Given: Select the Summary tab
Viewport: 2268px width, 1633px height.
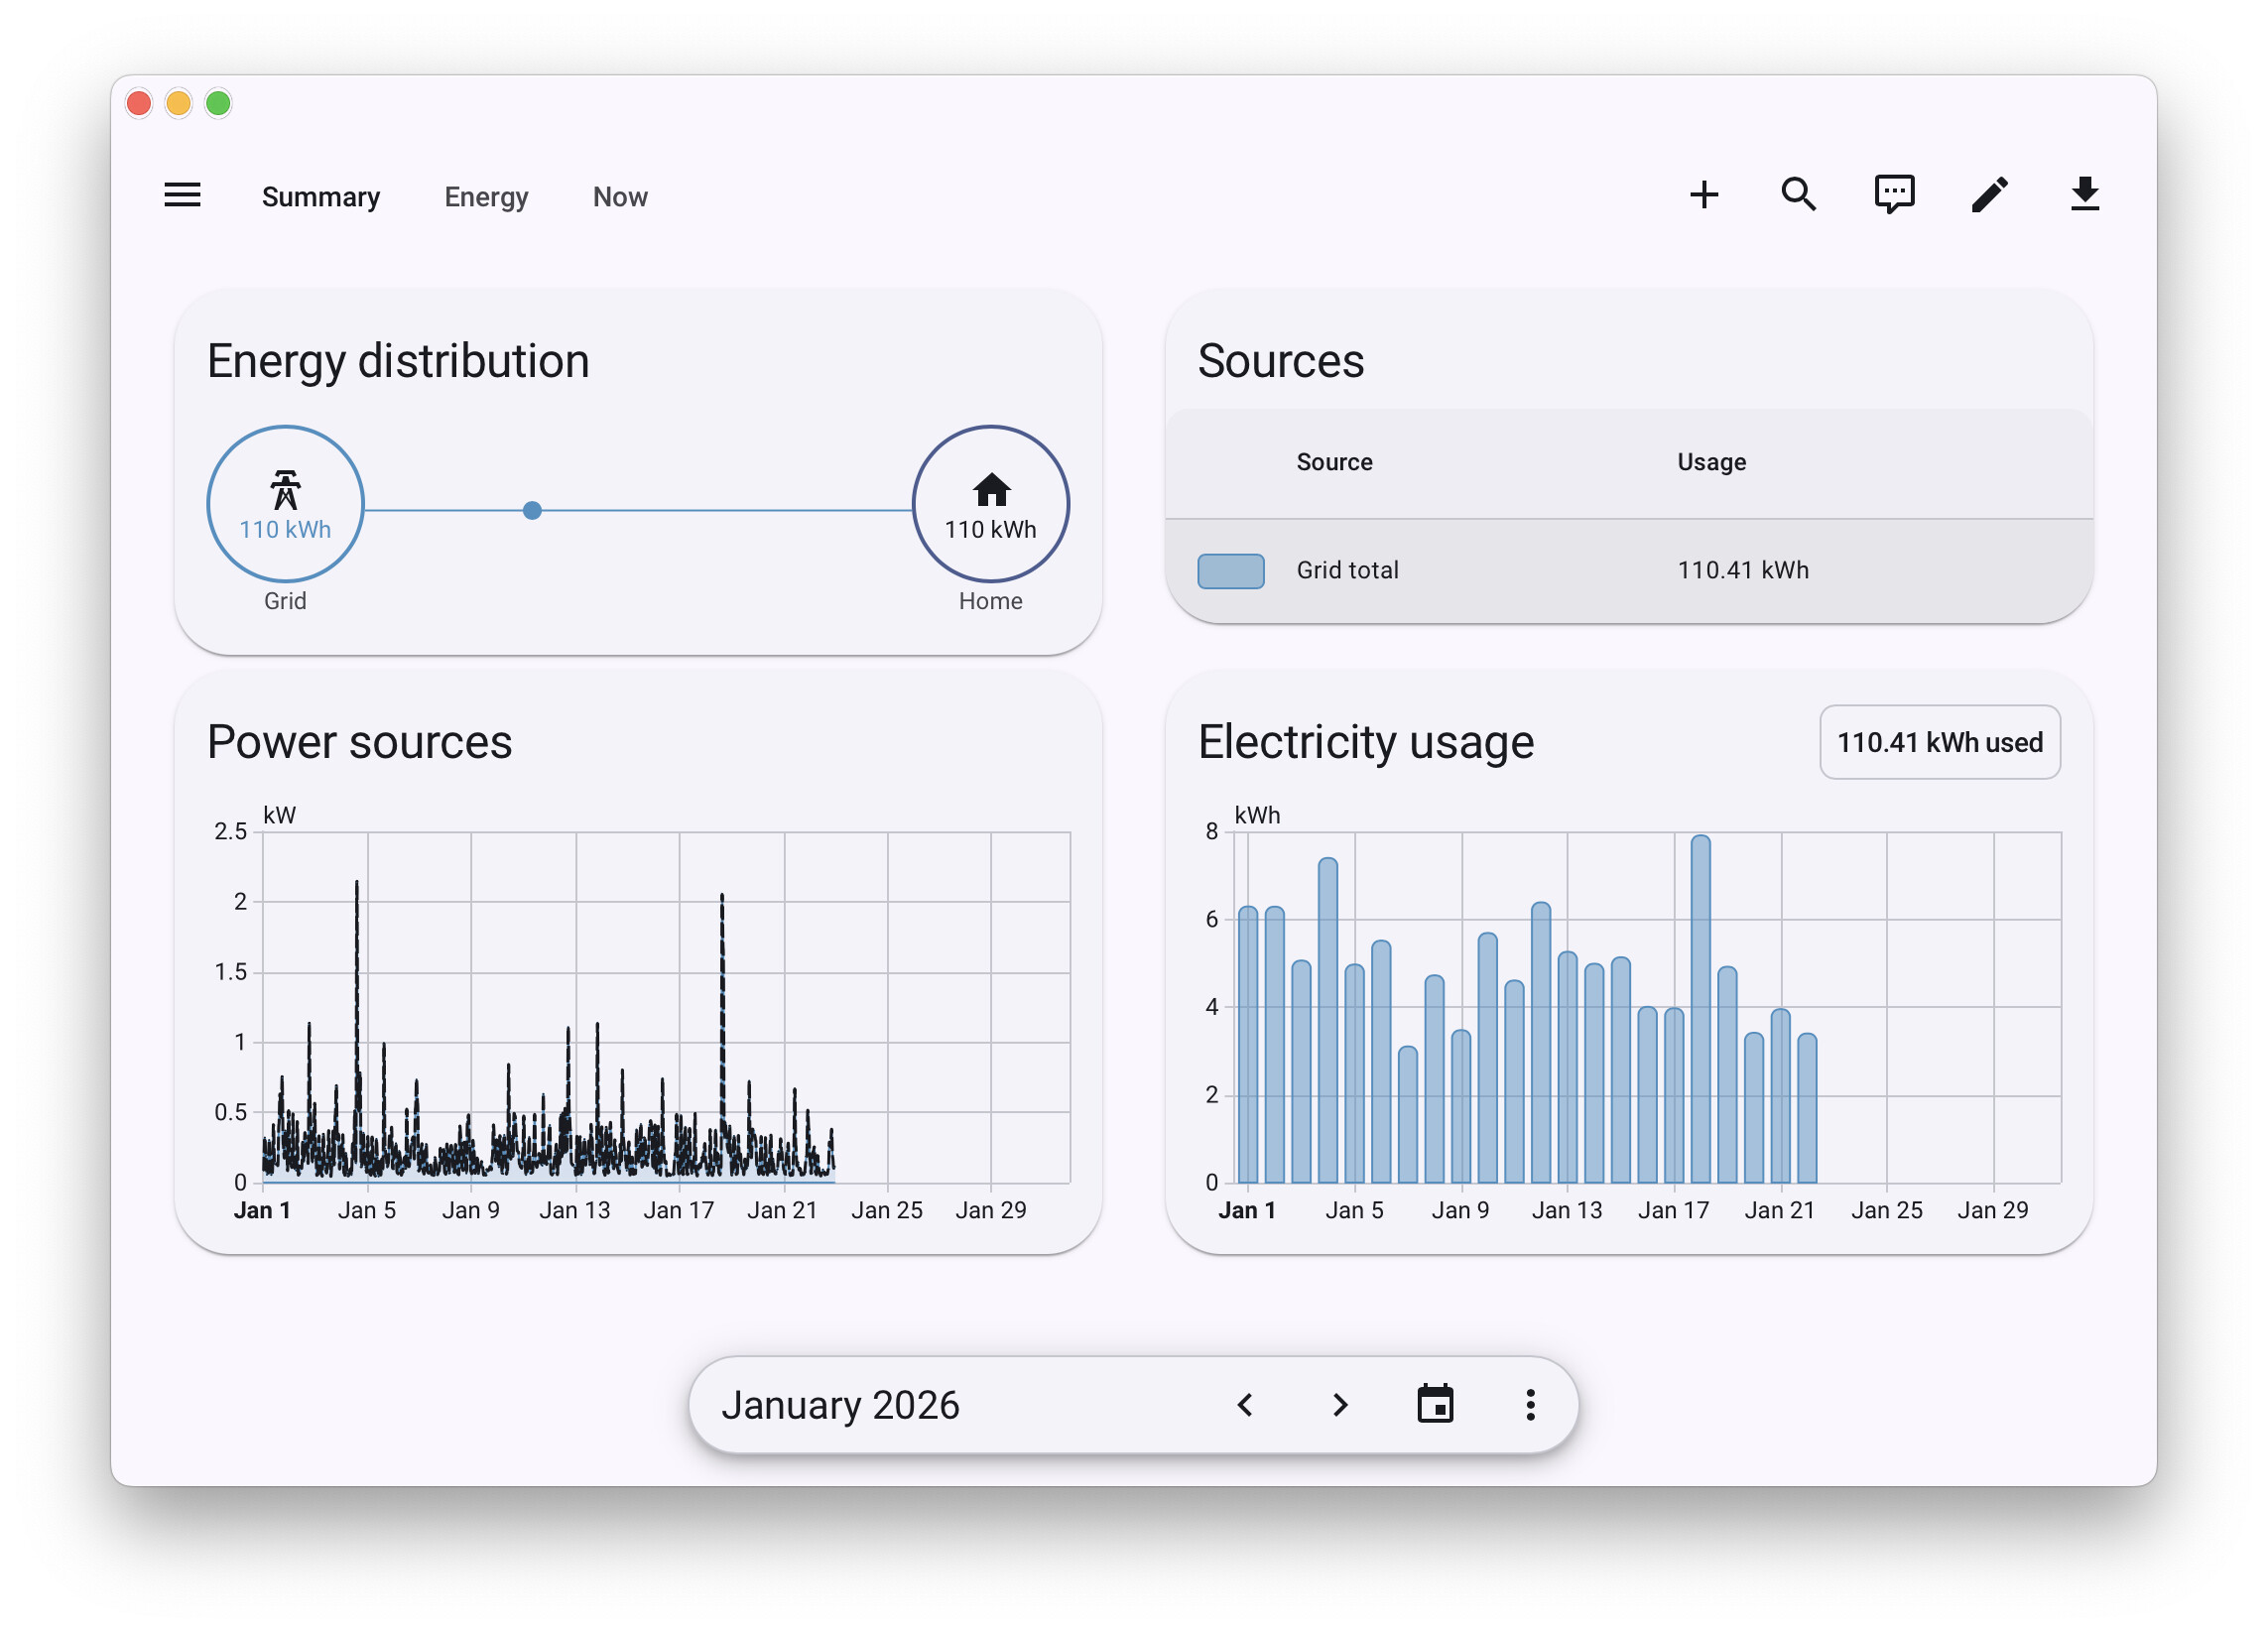Looking at the screenshot, I should coord(321,197).
